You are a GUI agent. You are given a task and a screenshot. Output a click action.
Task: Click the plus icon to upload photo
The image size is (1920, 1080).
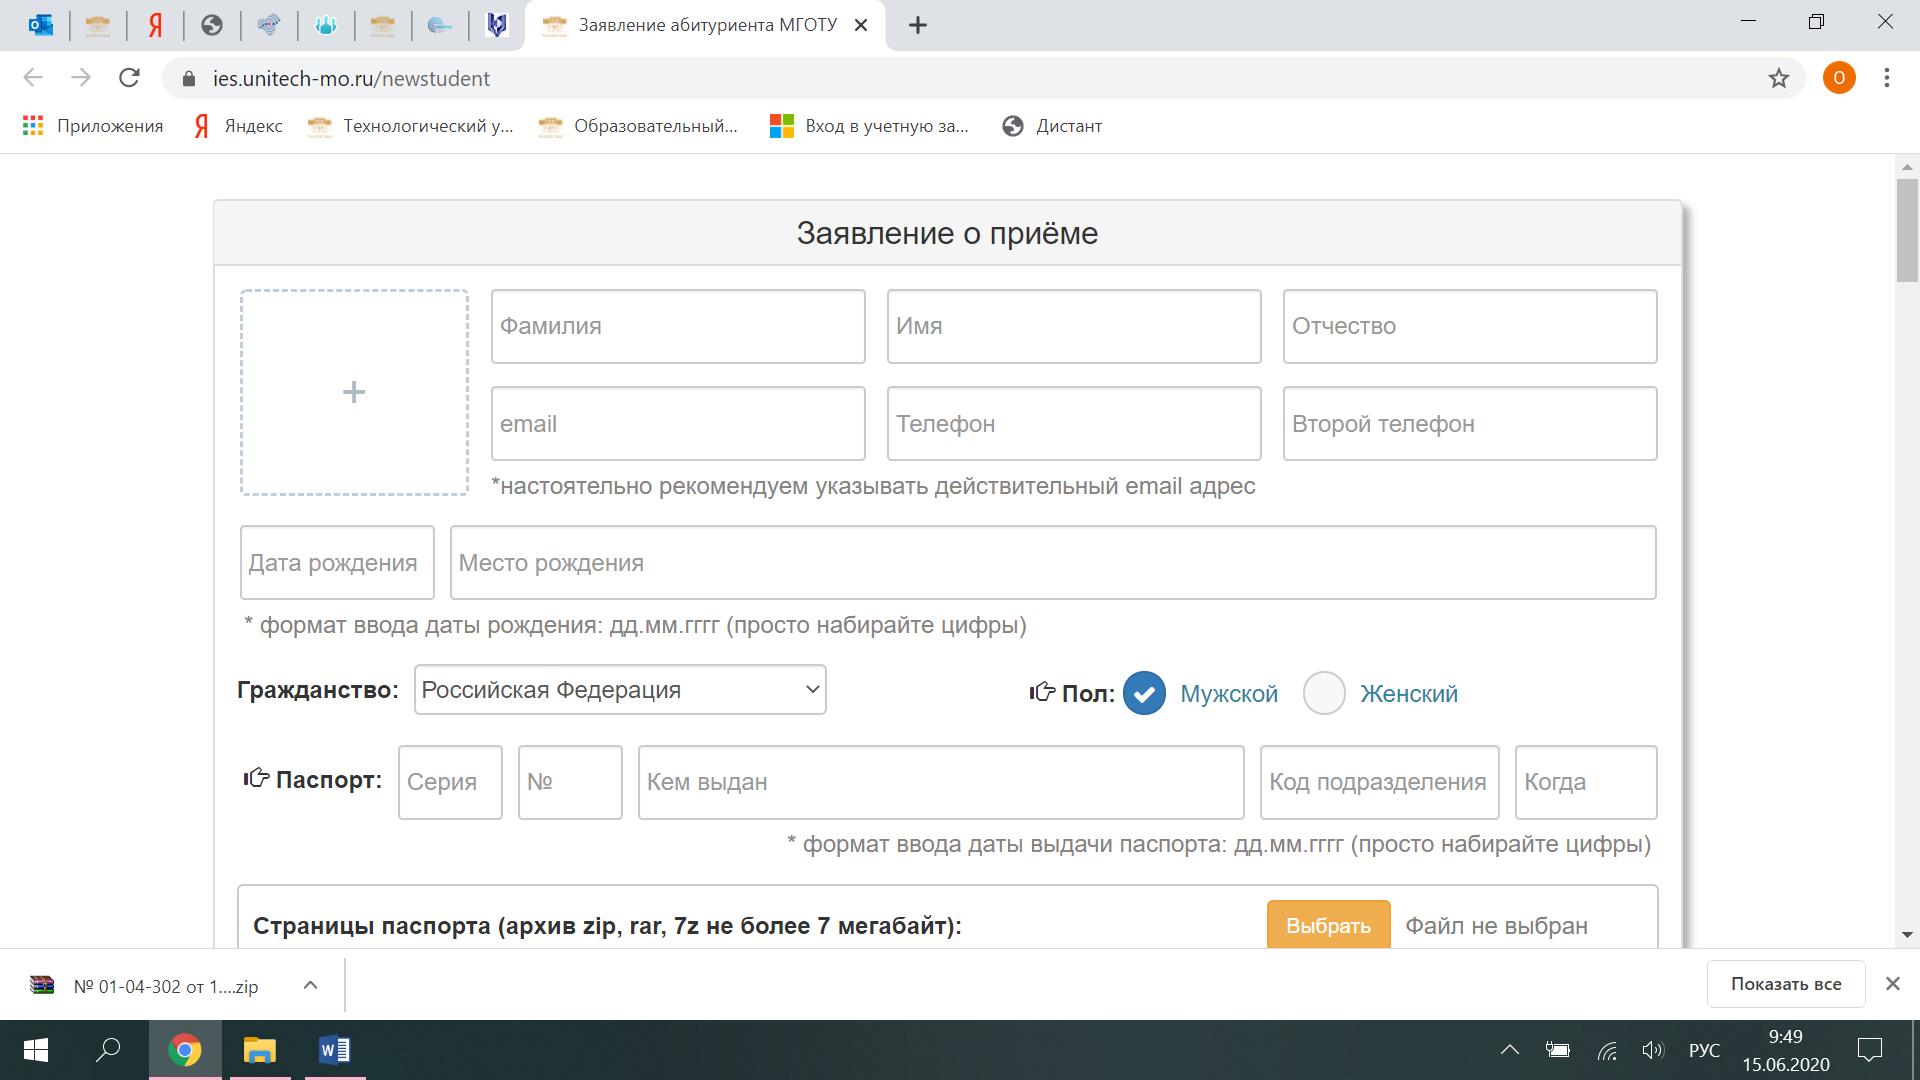[353, 392]
